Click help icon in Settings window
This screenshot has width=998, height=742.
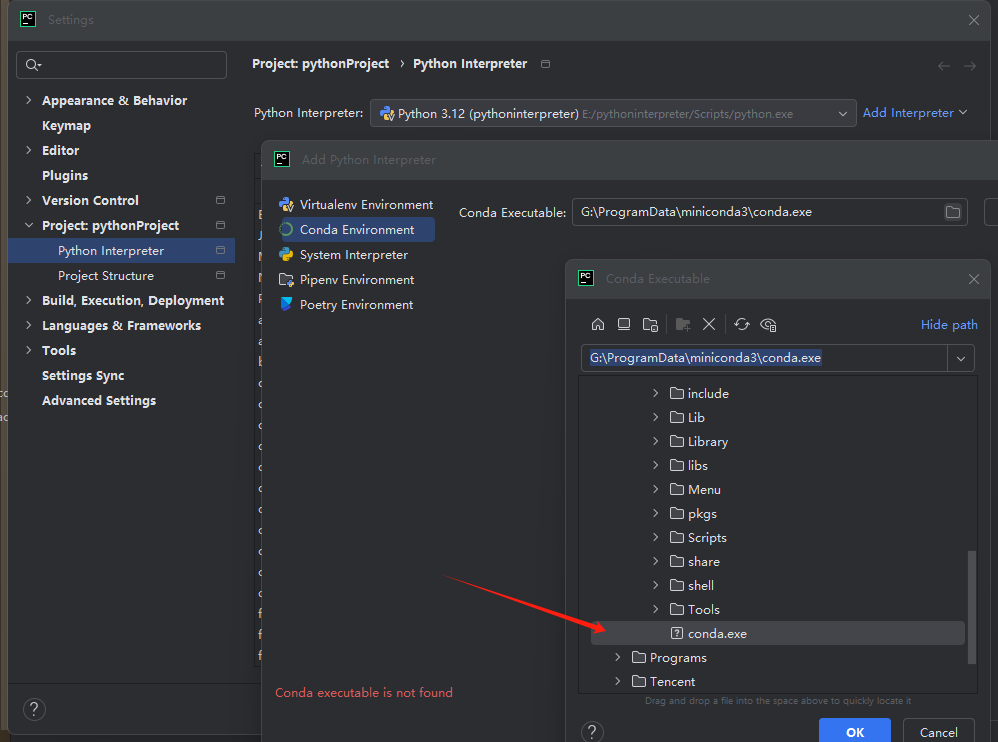[34, 710]
